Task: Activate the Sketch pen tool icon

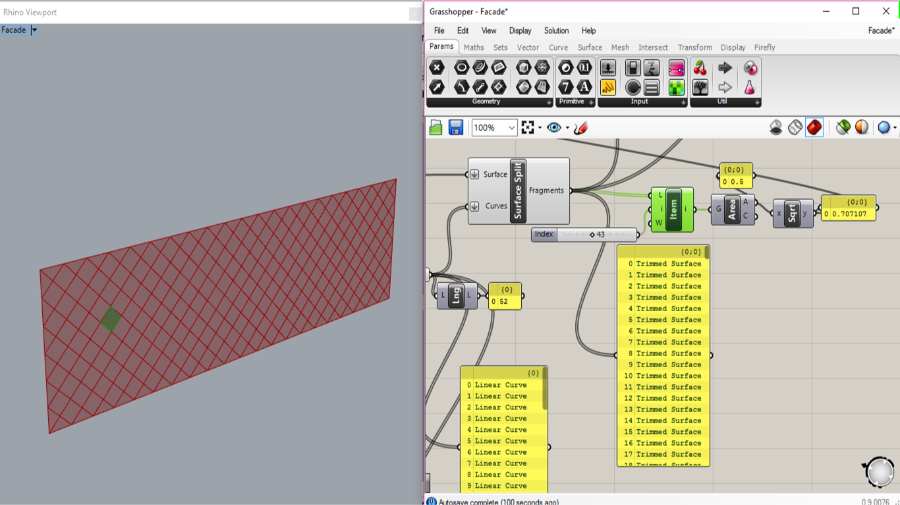Action: 581,127
